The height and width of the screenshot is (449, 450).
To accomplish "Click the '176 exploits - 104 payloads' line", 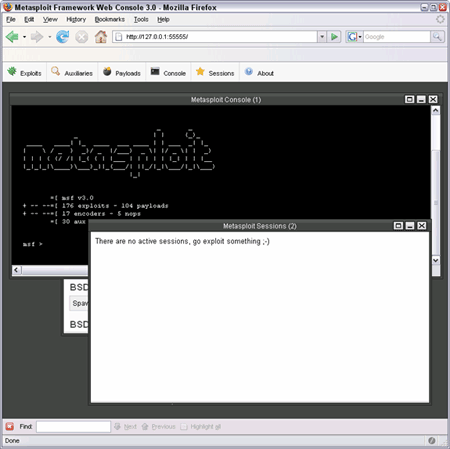I will click(95, 206).
